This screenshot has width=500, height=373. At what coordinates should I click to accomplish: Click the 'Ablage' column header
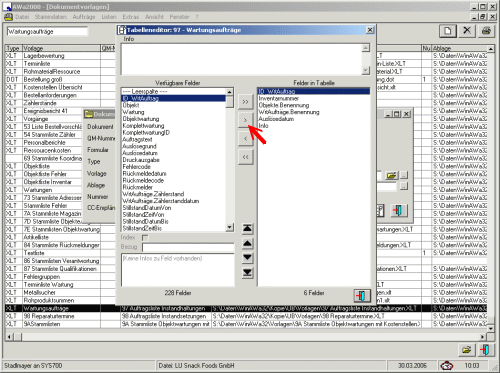[x=459, y=48]
